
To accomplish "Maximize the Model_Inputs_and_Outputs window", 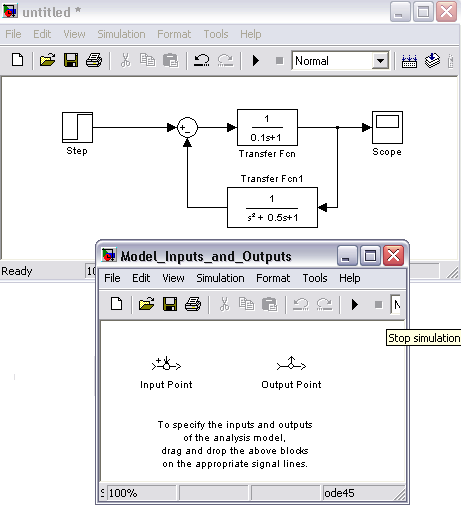I will [370, 256].
